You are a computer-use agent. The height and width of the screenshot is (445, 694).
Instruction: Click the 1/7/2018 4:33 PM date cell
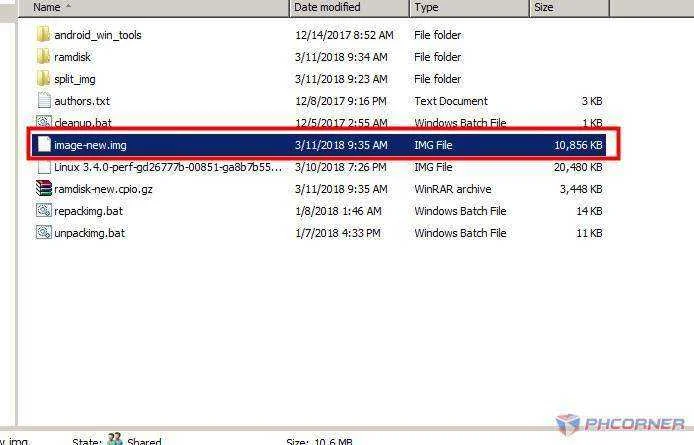338,233
